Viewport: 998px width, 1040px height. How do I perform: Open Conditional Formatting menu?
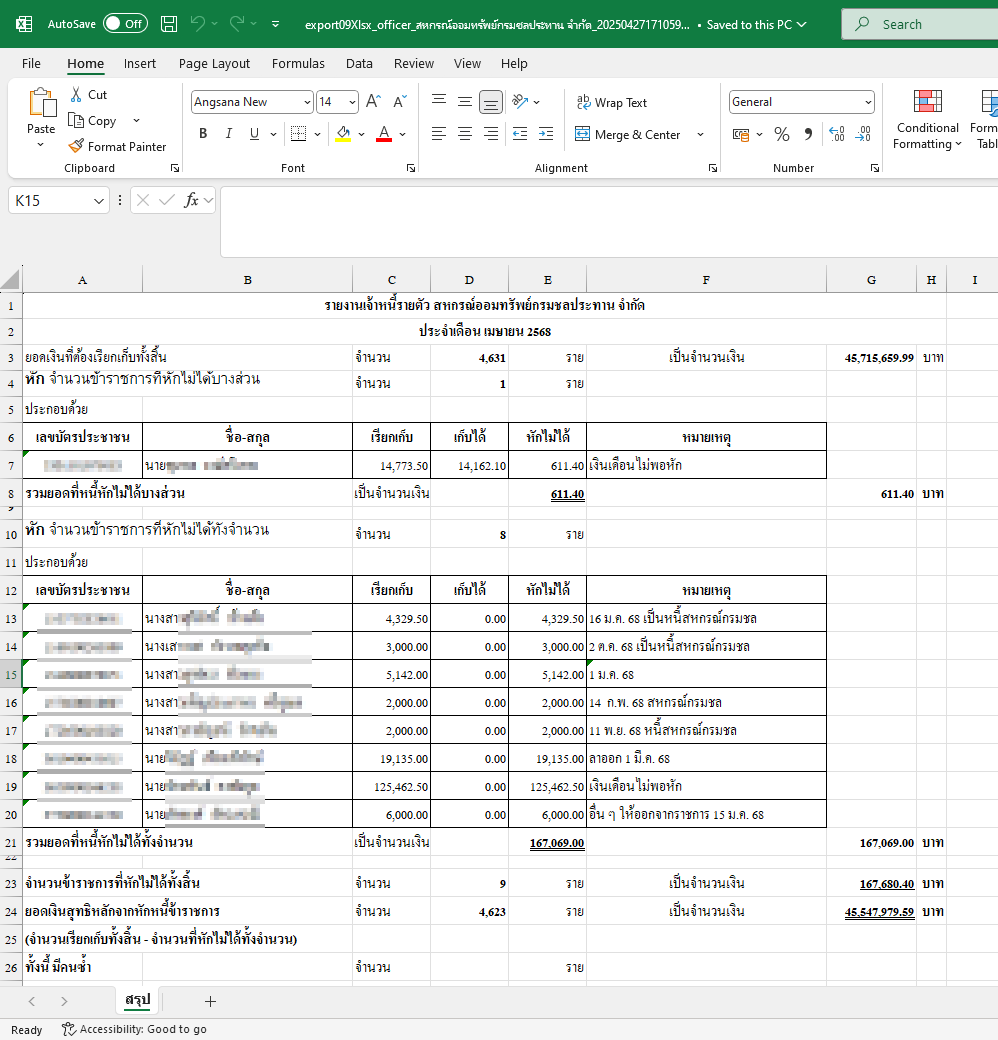(x=927, y=119)
